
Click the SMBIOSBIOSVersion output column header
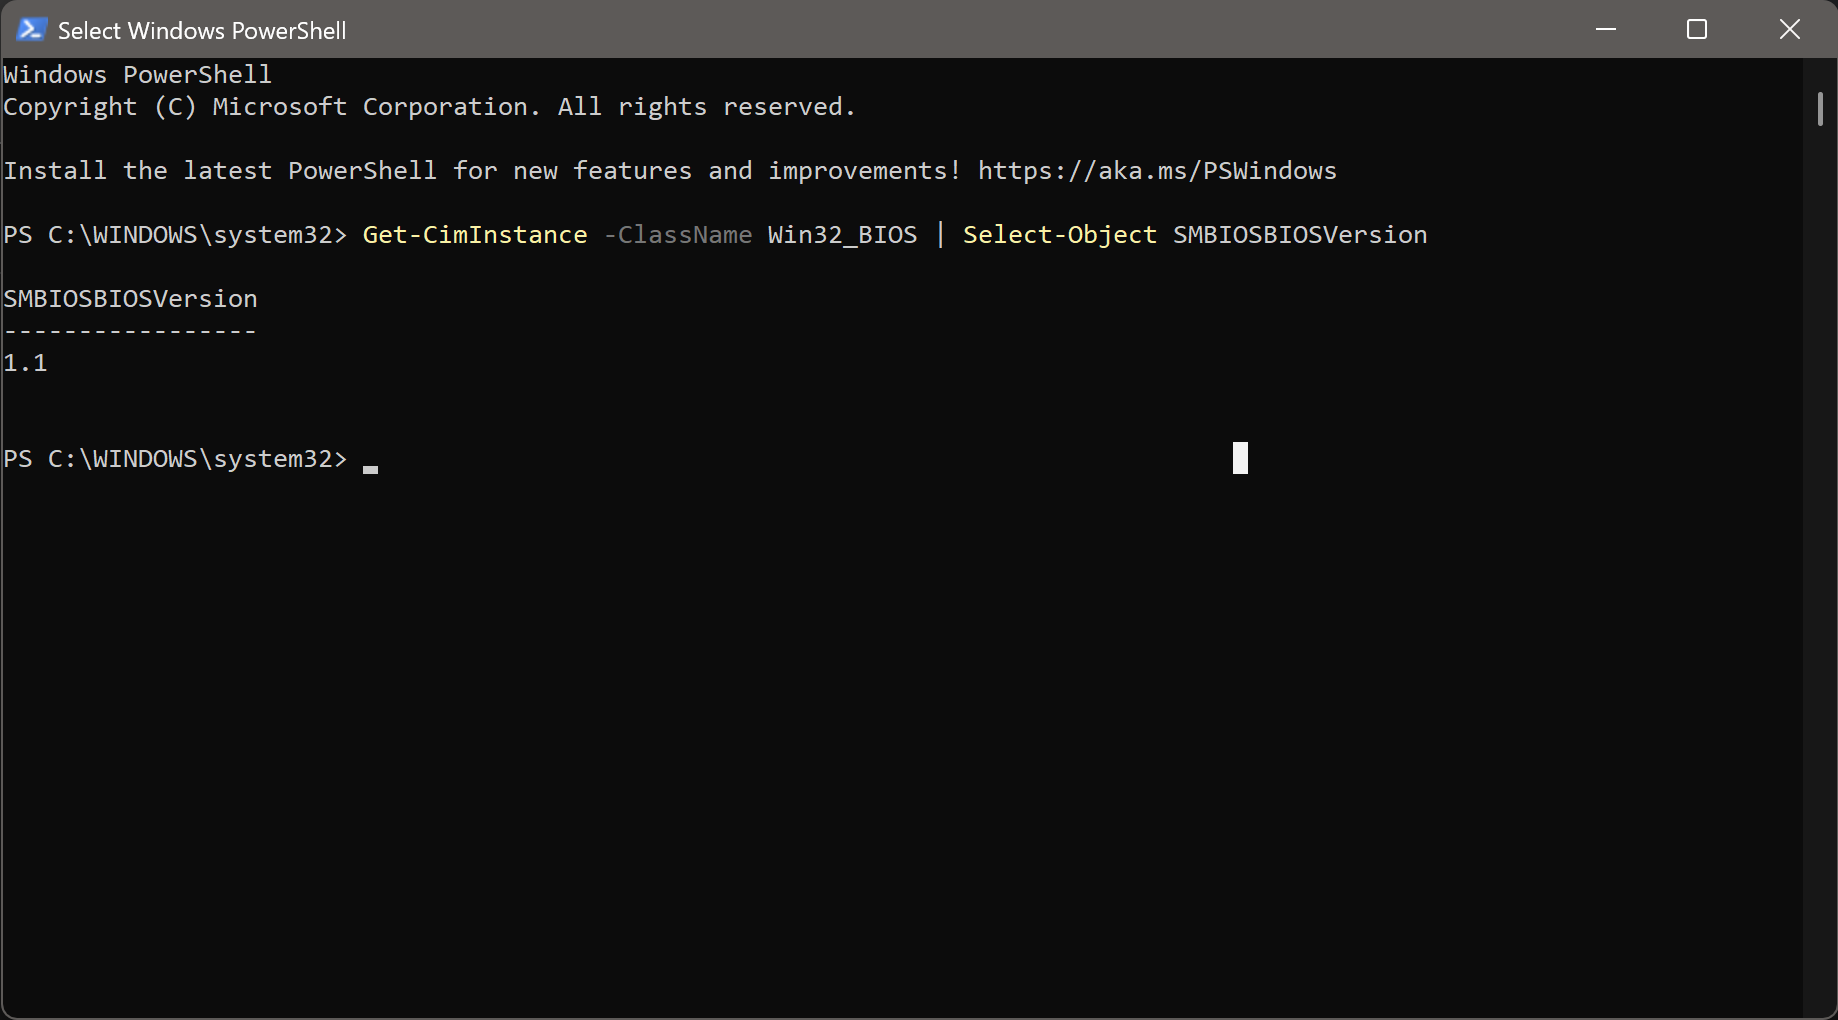(130, 299)
